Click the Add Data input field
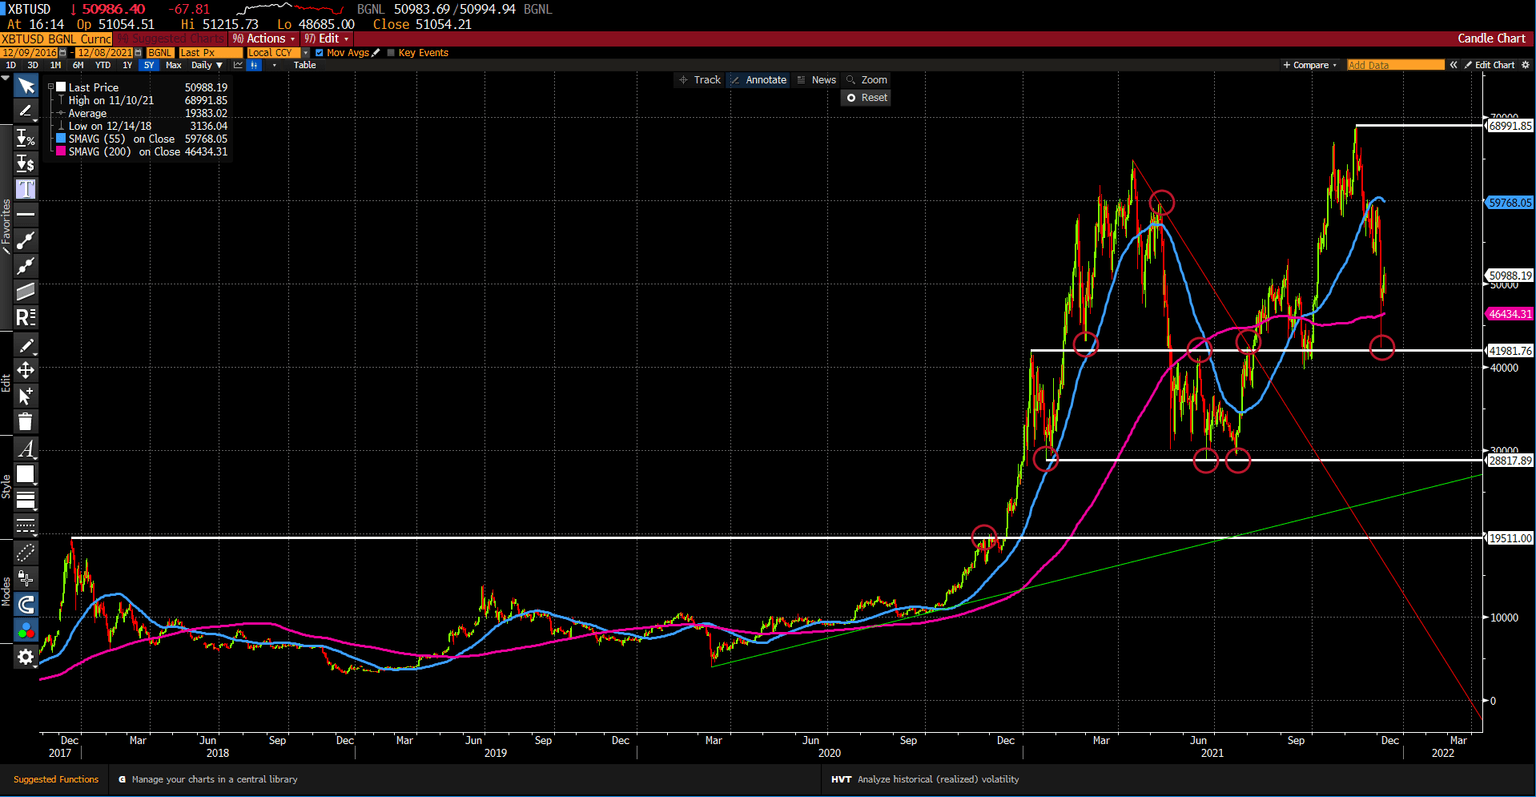Screen dimensions: 1536x797 tap(1394, 65)
